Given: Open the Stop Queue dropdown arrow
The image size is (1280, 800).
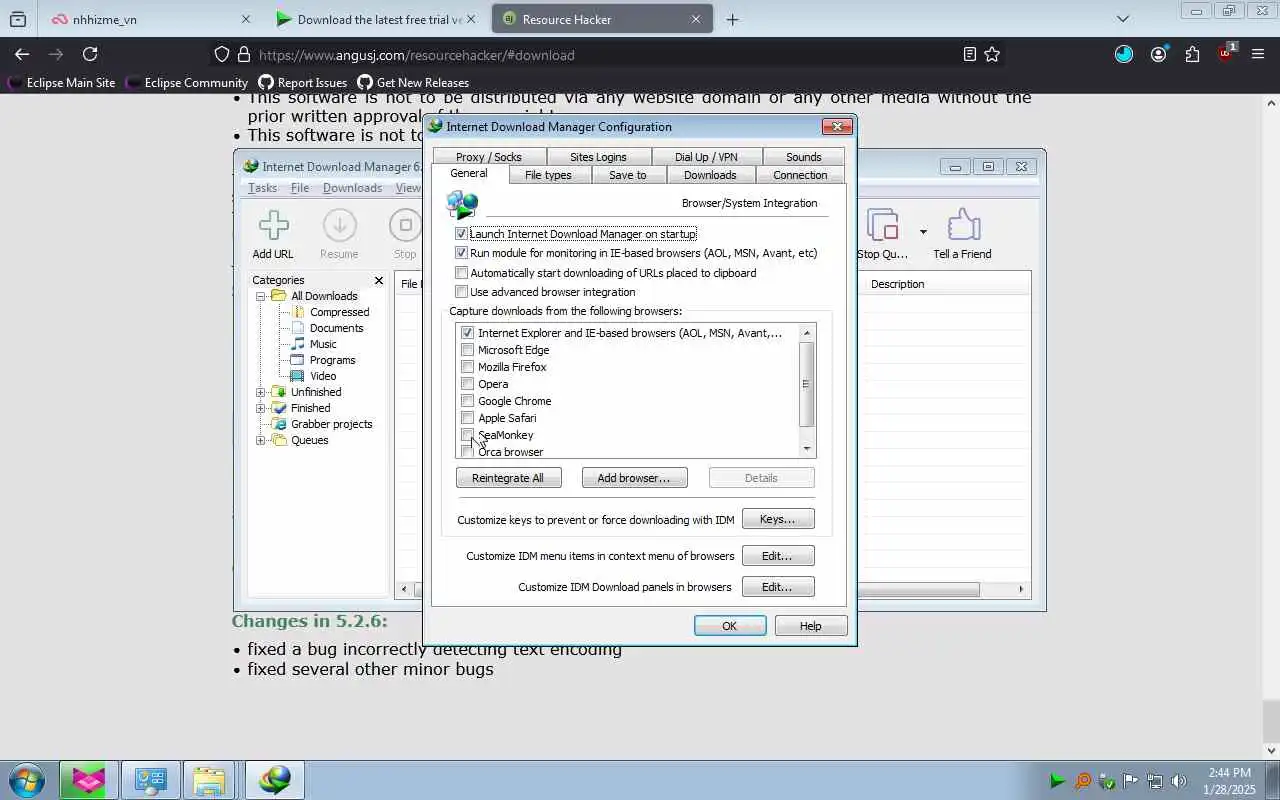Looking at the screenshot, I should coord(923,232).
